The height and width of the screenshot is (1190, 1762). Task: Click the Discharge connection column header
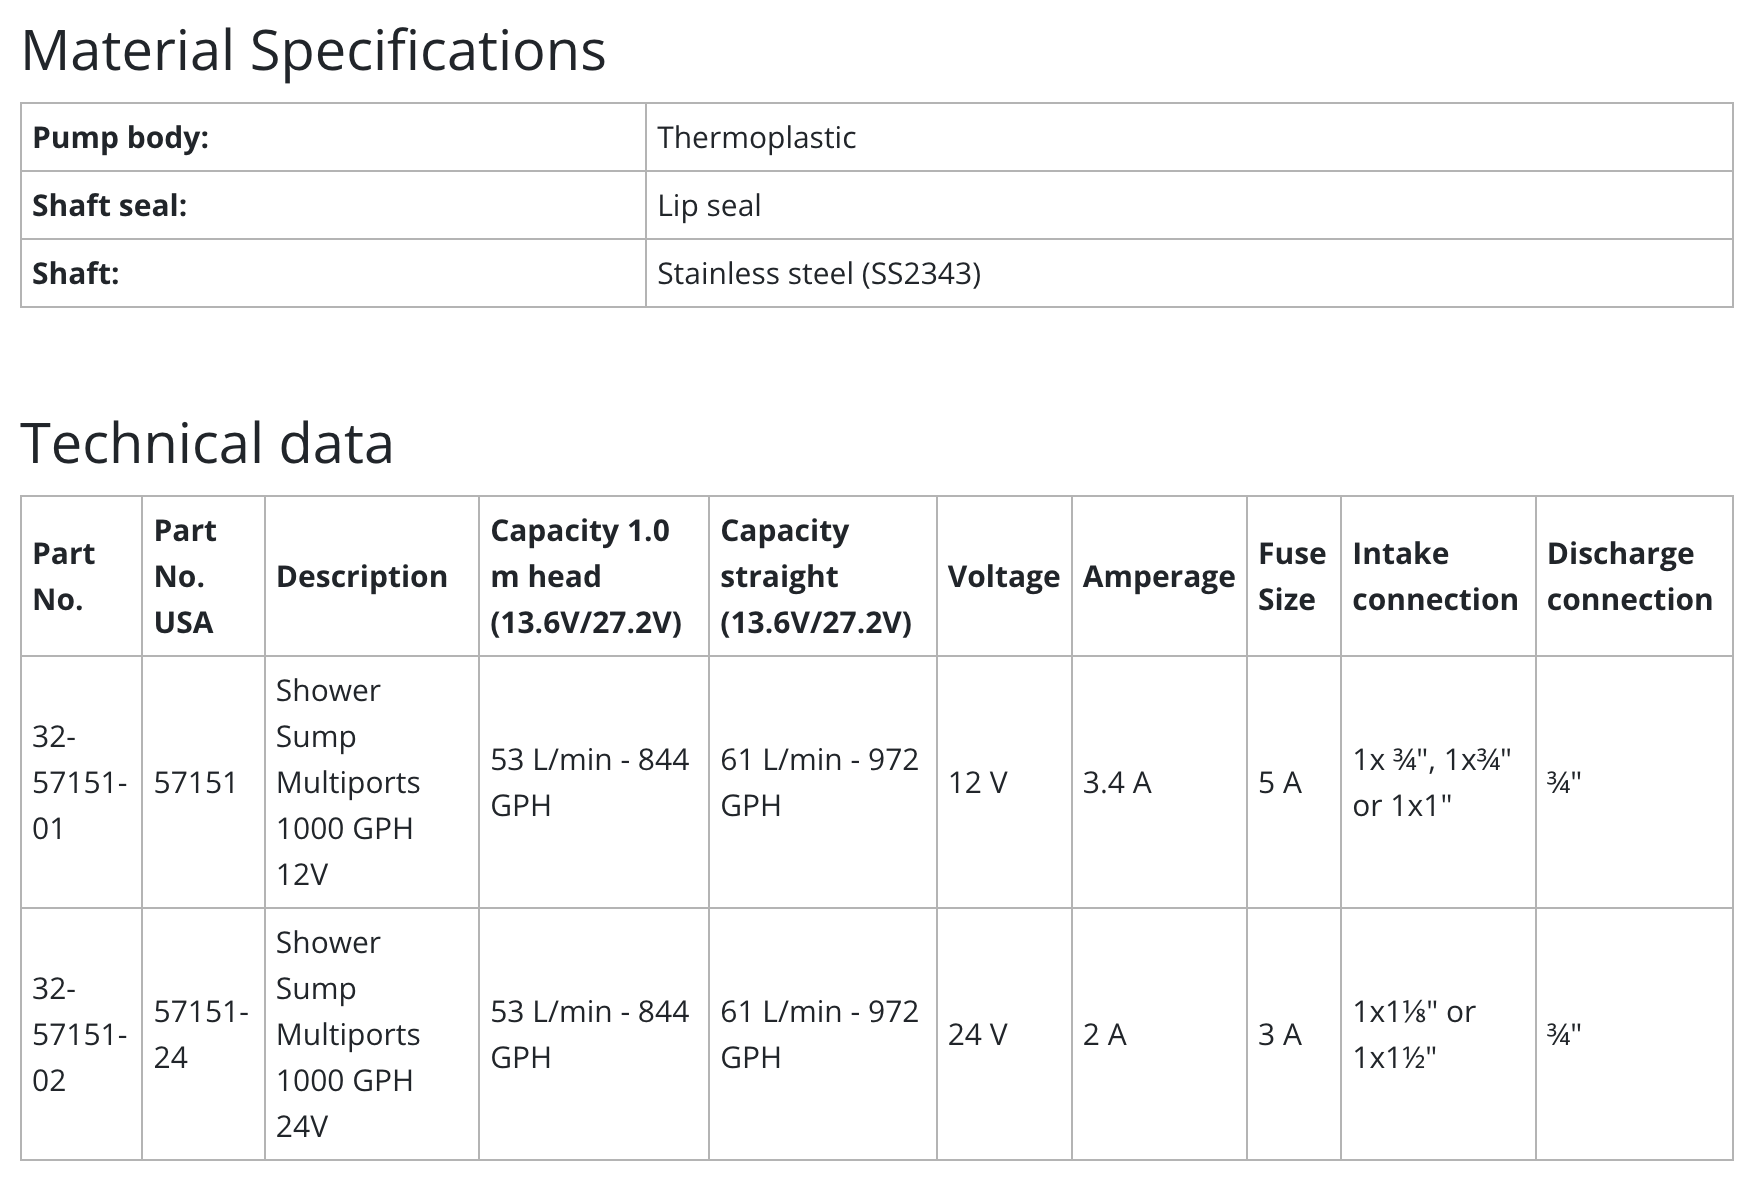coord(1629,576)
